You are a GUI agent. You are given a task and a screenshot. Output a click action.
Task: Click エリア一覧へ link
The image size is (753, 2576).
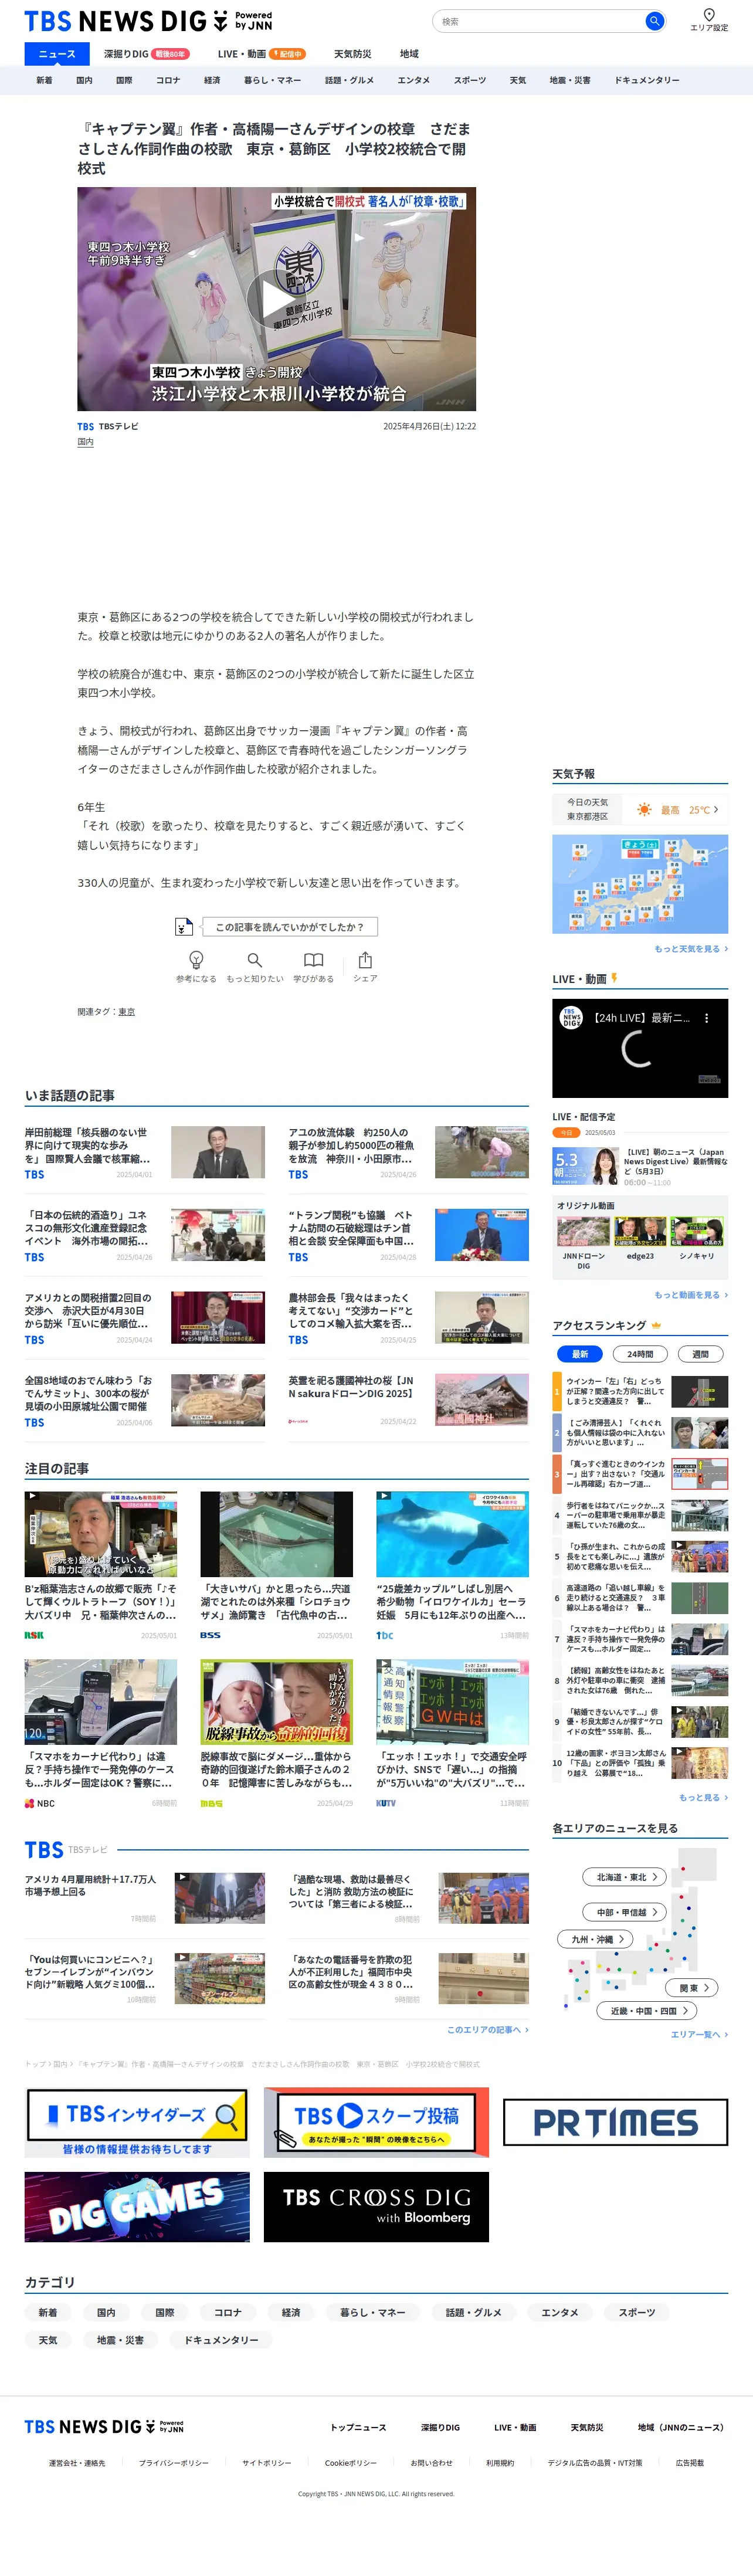(x=699, y=2034)
